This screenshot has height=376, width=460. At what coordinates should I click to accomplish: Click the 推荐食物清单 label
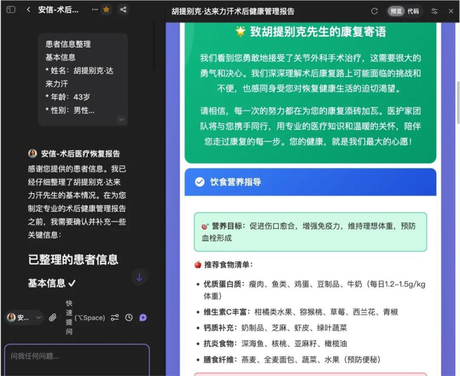[x=224, y=265]
